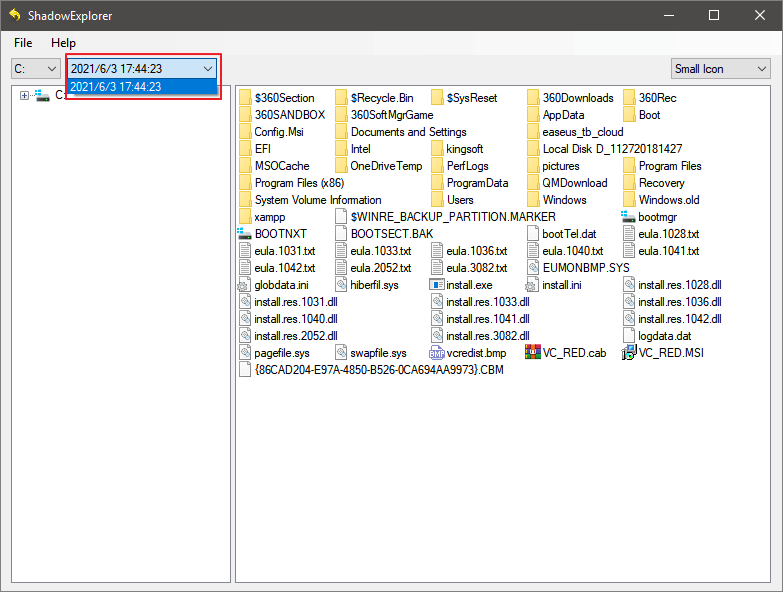This screenshot has width=783, height=592.
Task: Open the C: drive selector dropdown
Action: [36, 69]
